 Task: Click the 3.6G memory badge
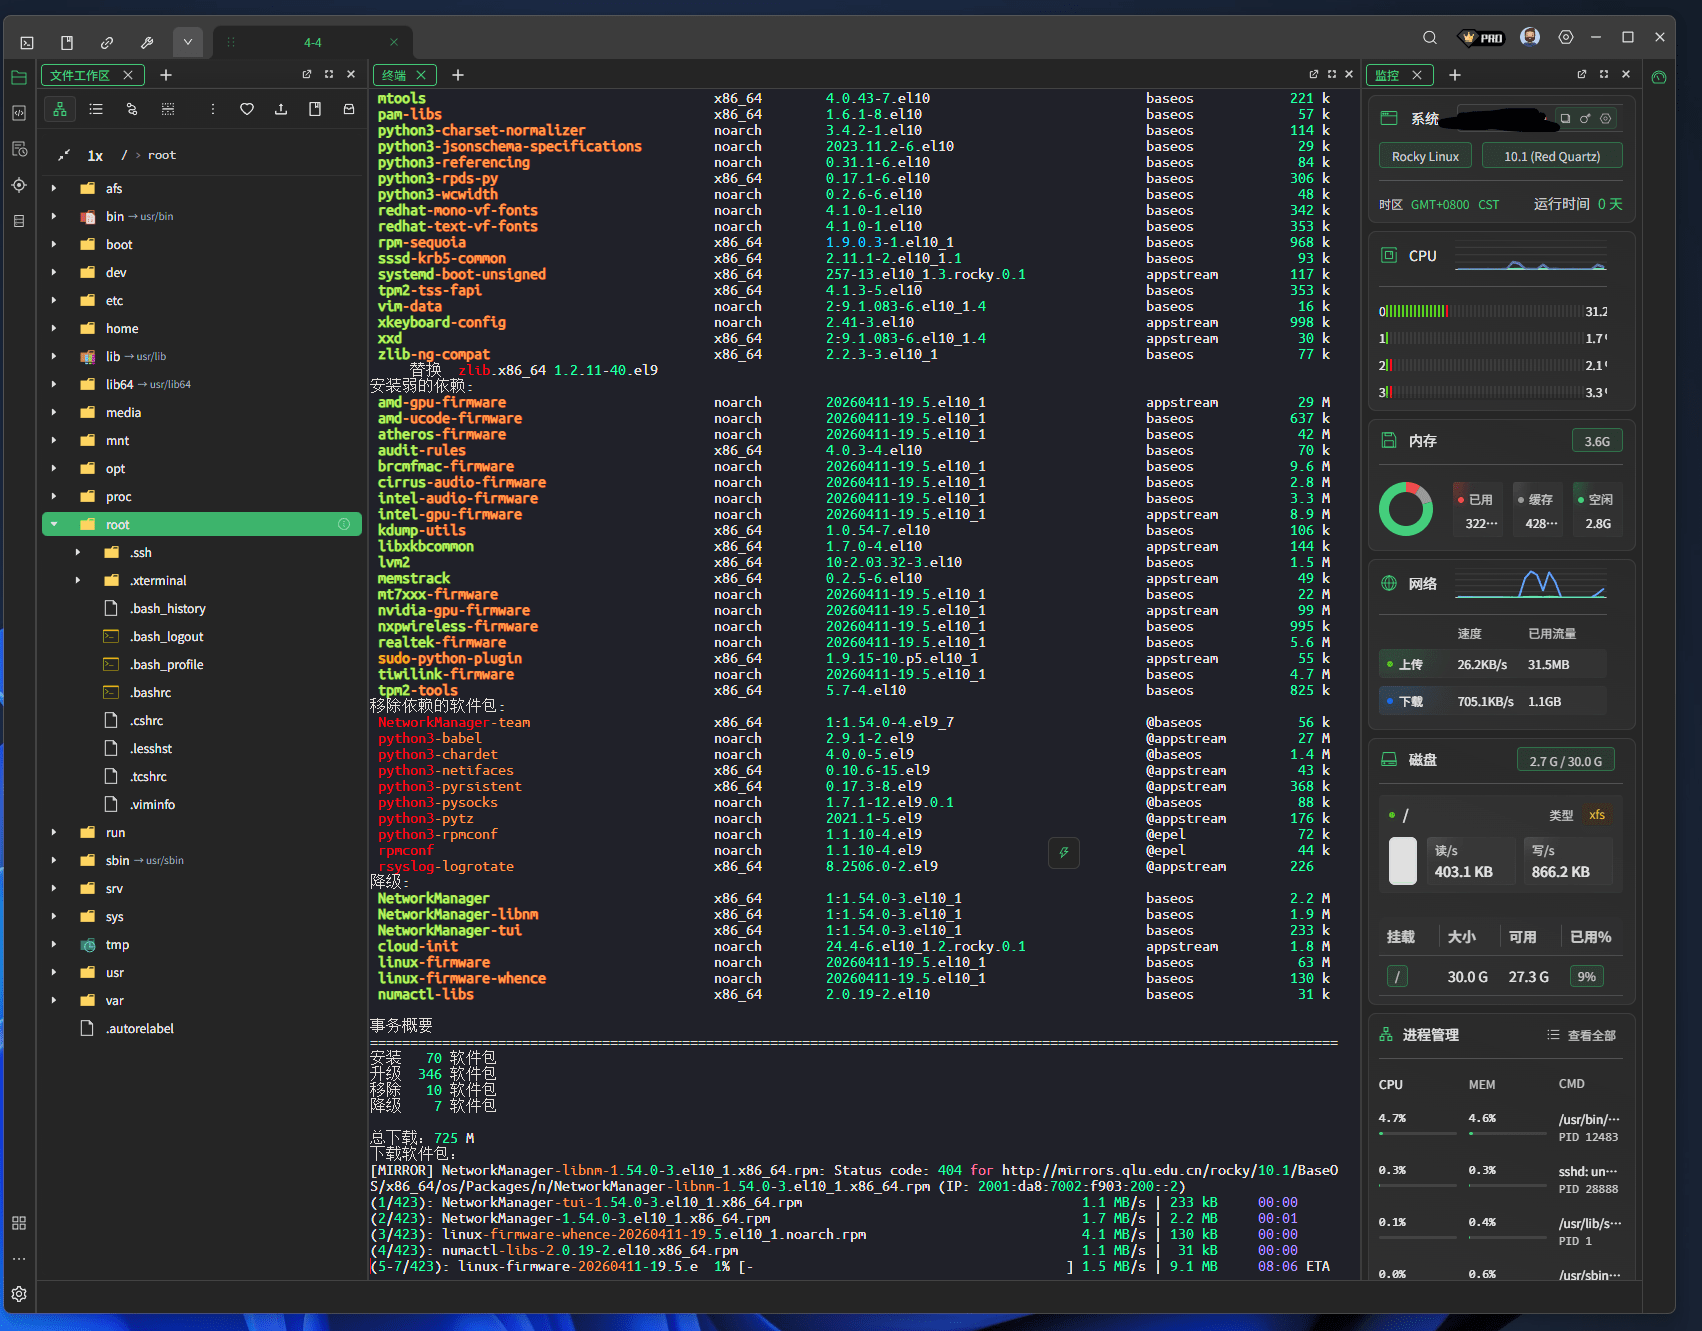click(x=1597, y=441)
